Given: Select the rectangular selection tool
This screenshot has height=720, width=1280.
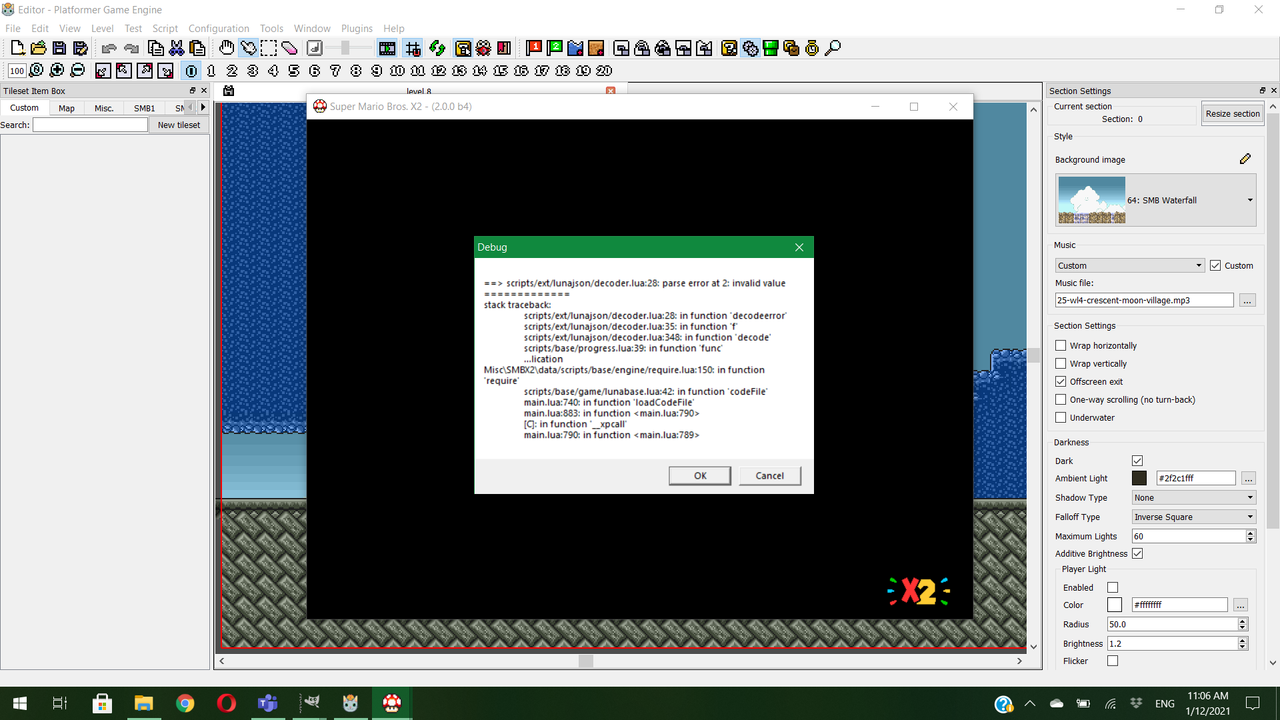Looking at the screenshot, I should (270, 47).
